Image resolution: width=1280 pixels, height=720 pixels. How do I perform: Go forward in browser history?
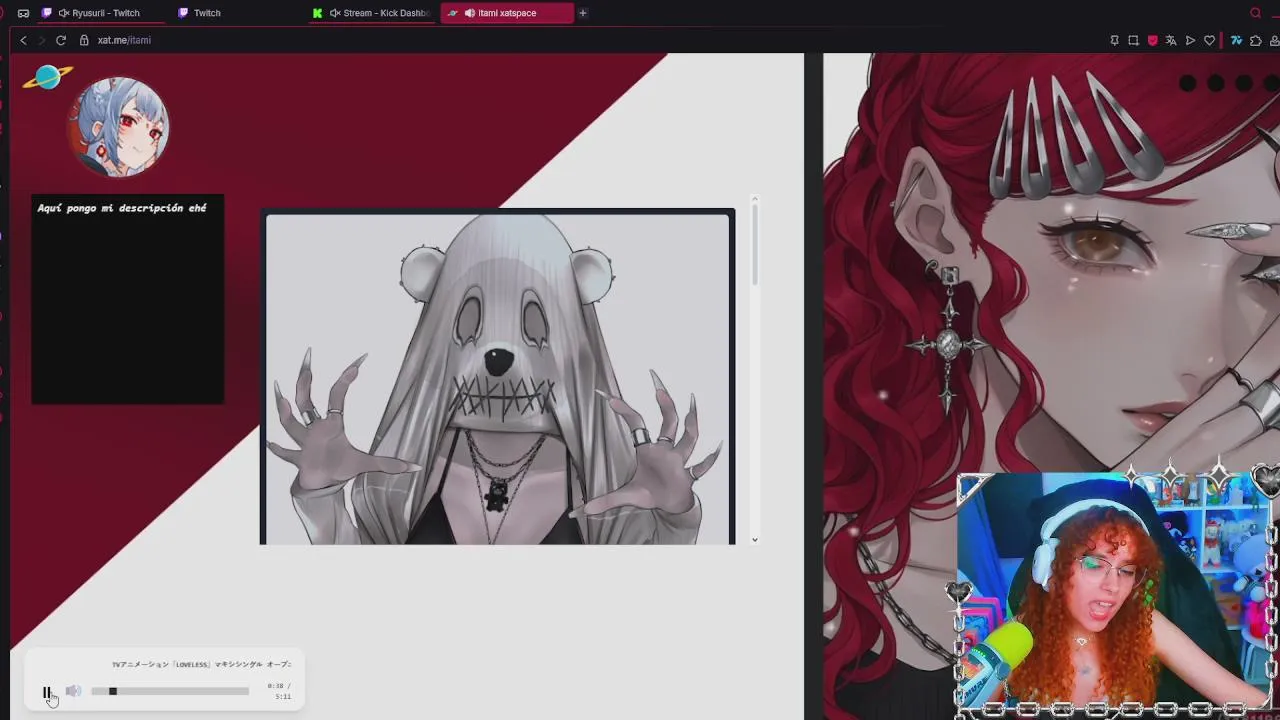click(x=42, y=40)
